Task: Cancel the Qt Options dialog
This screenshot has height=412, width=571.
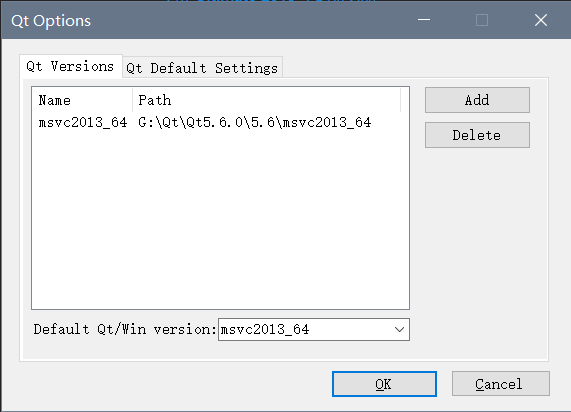Action: tap(501, 384)
